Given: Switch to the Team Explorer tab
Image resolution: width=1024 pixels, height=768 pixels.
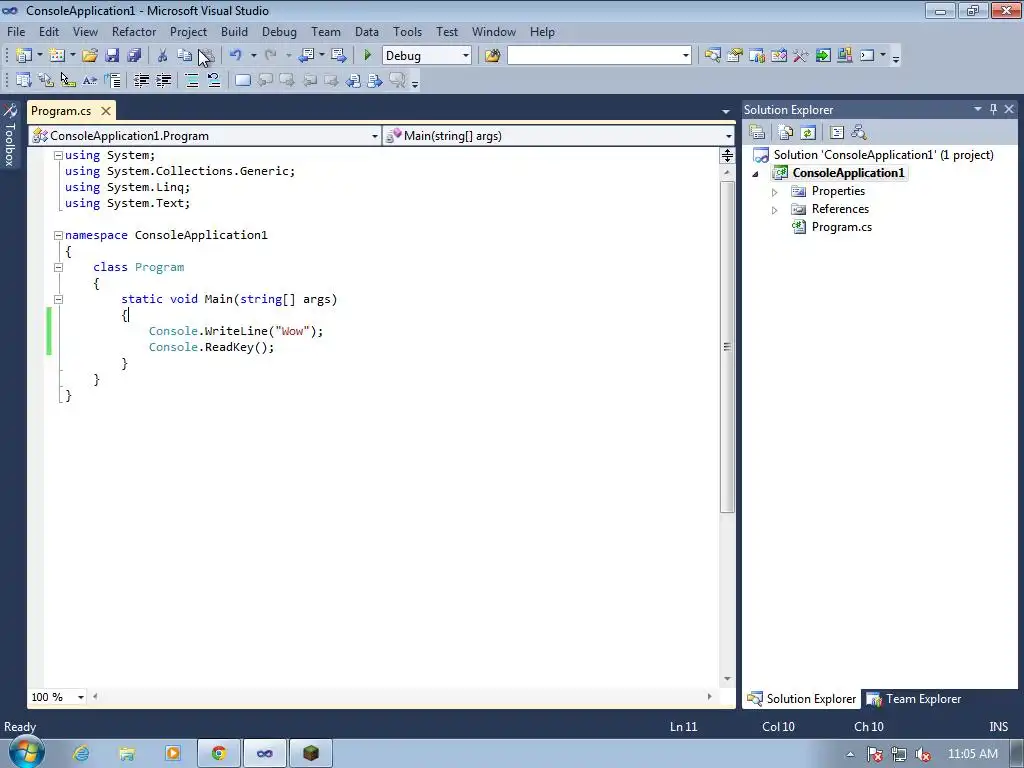Looking at the screenshot, I should click(x=914, y=699).
